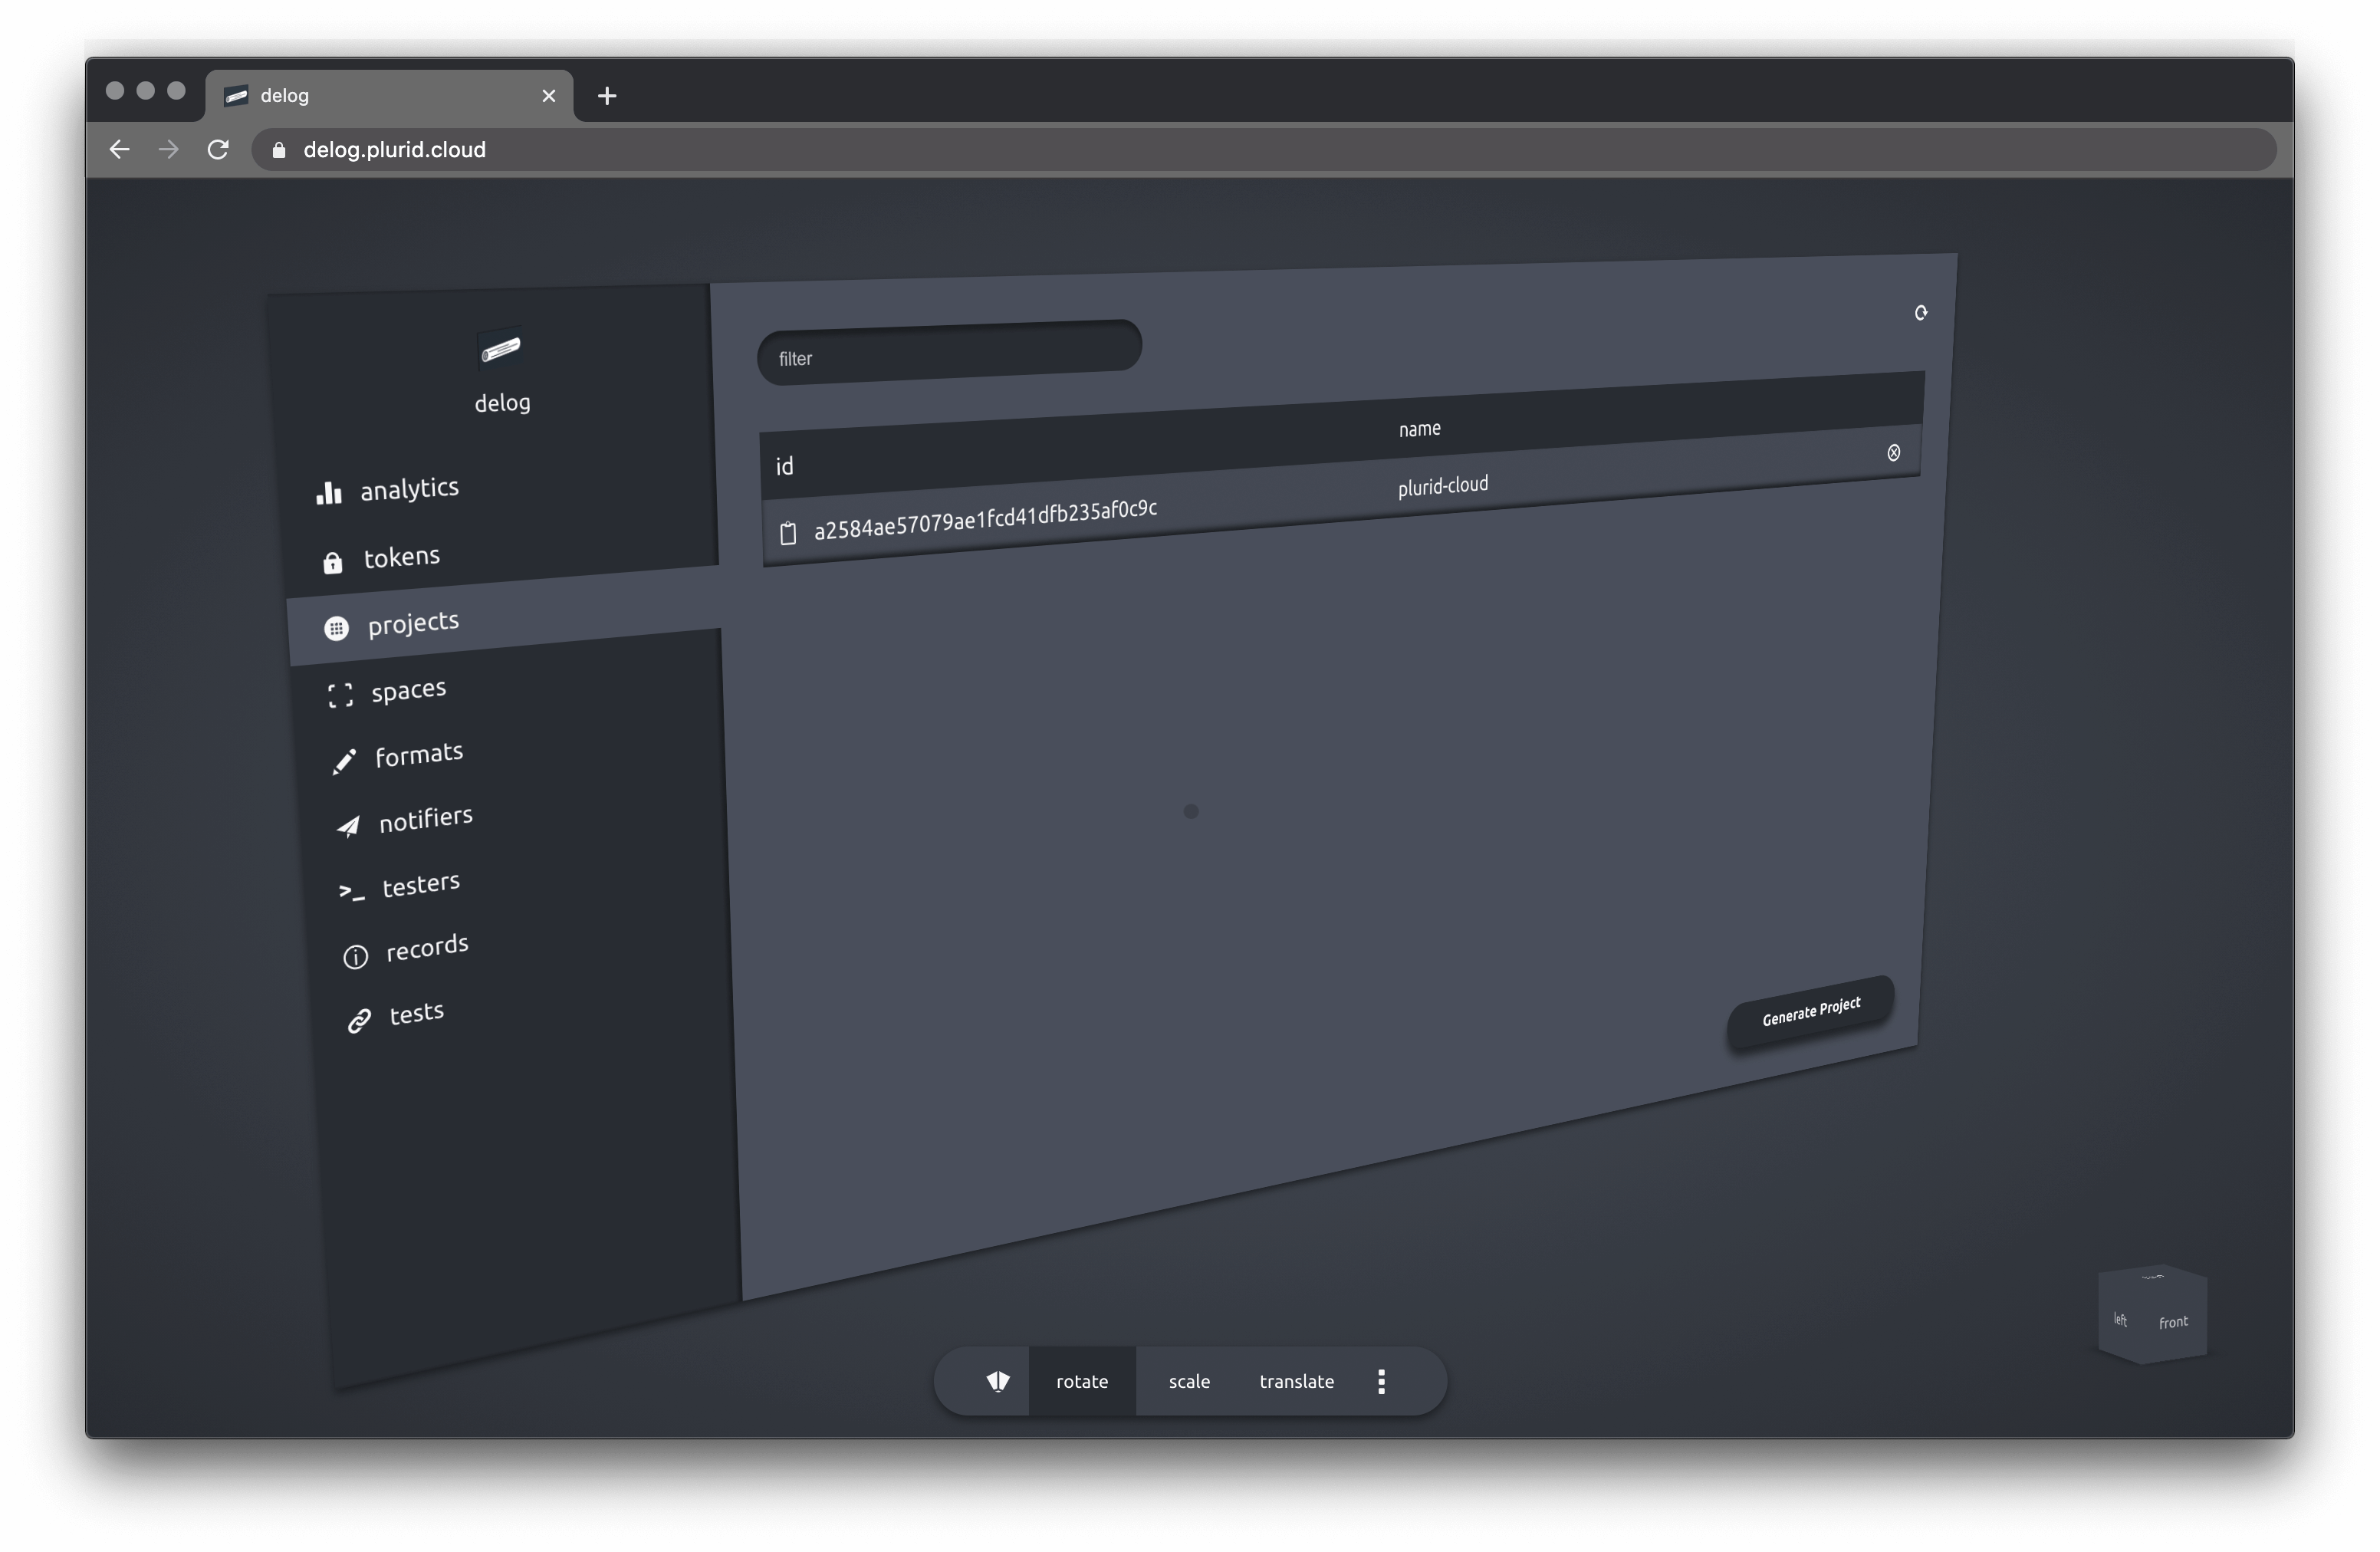Click the plurid-cloud project name

tap(1442, 486)
